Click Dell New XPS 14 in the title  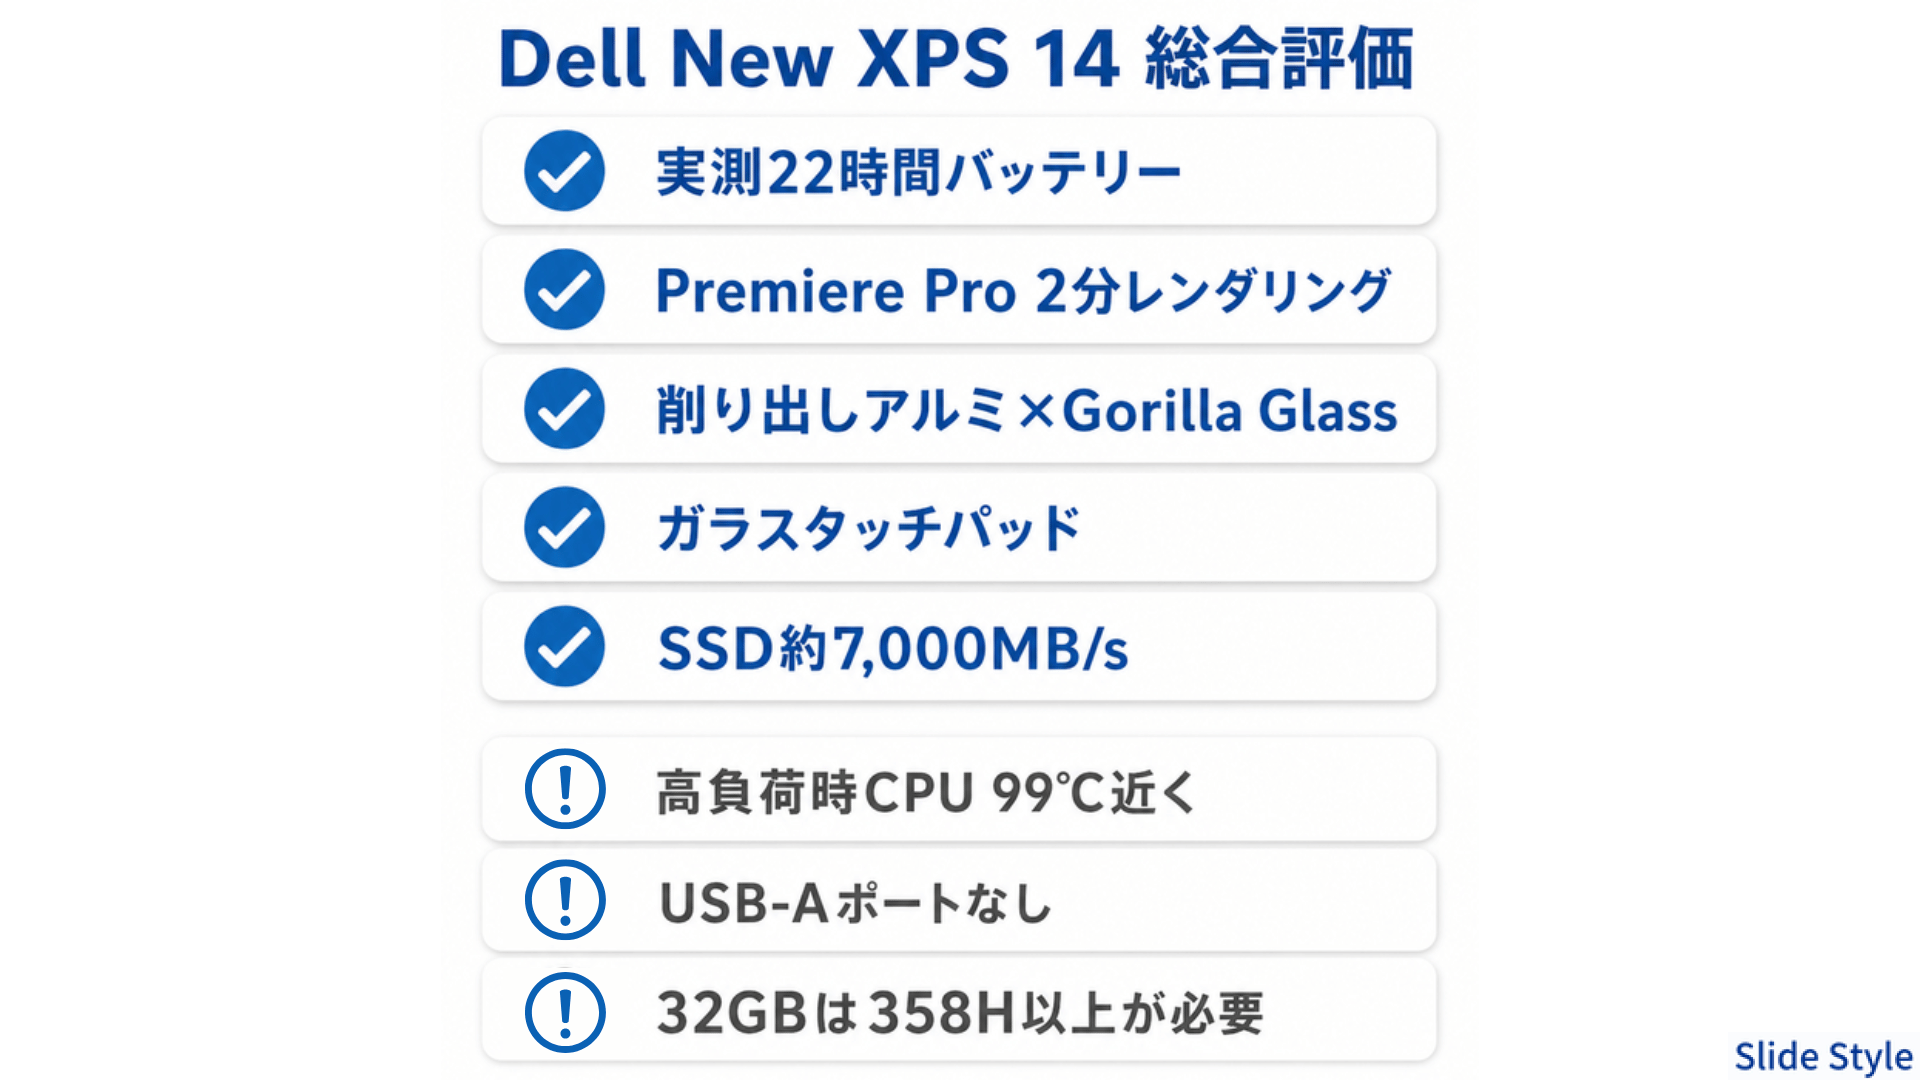[808, 58]
